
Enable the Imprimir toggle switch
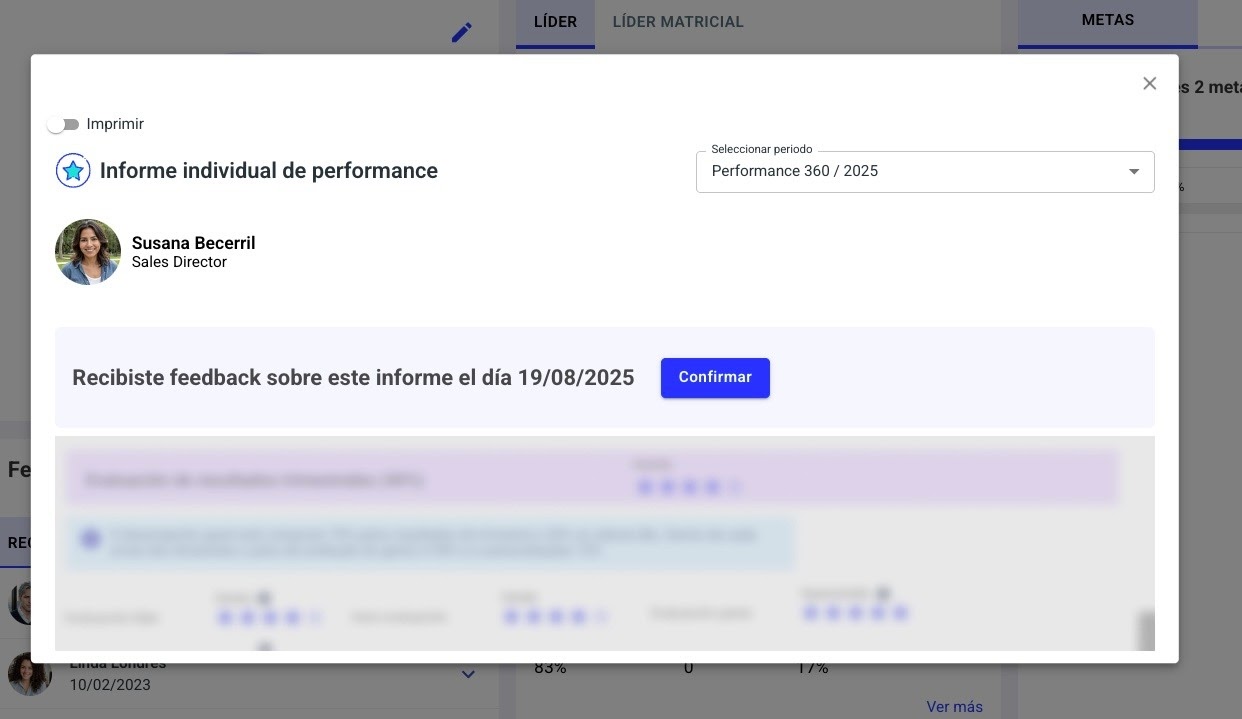(63, 125)
